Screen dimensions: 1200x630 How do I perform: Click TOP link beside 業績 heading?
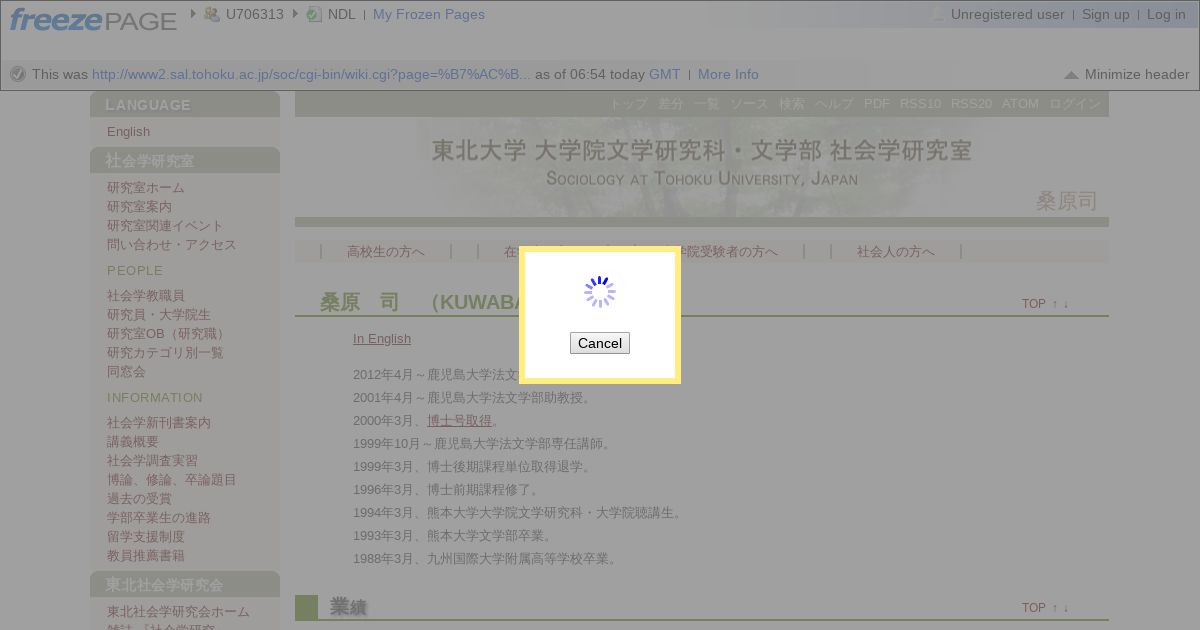(x=1034, y=608)
